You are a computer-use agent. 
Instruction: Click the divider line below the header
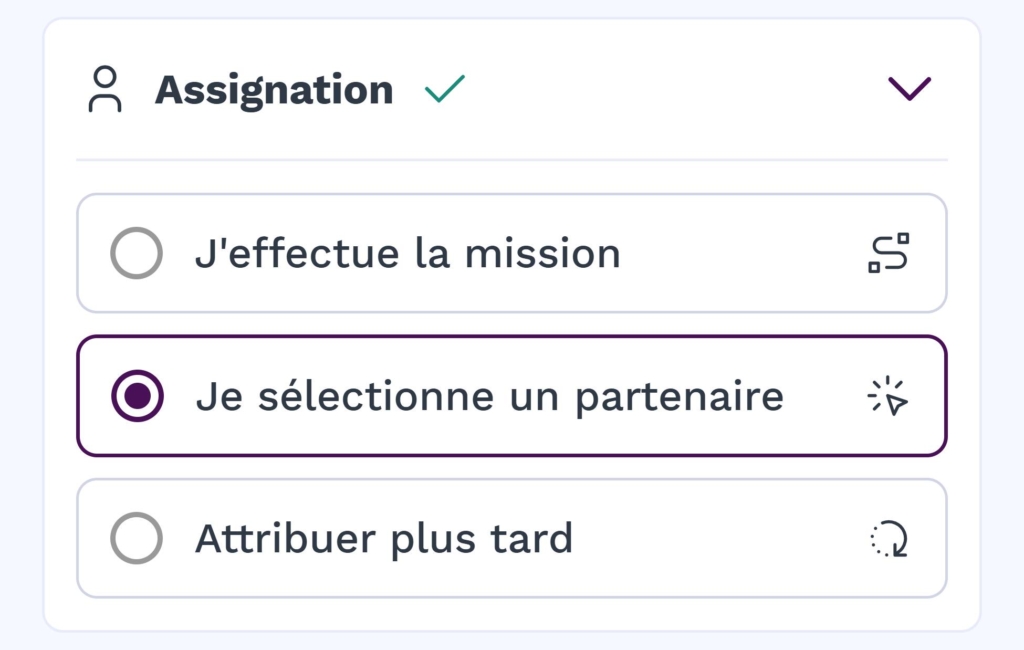click(512, 157)
